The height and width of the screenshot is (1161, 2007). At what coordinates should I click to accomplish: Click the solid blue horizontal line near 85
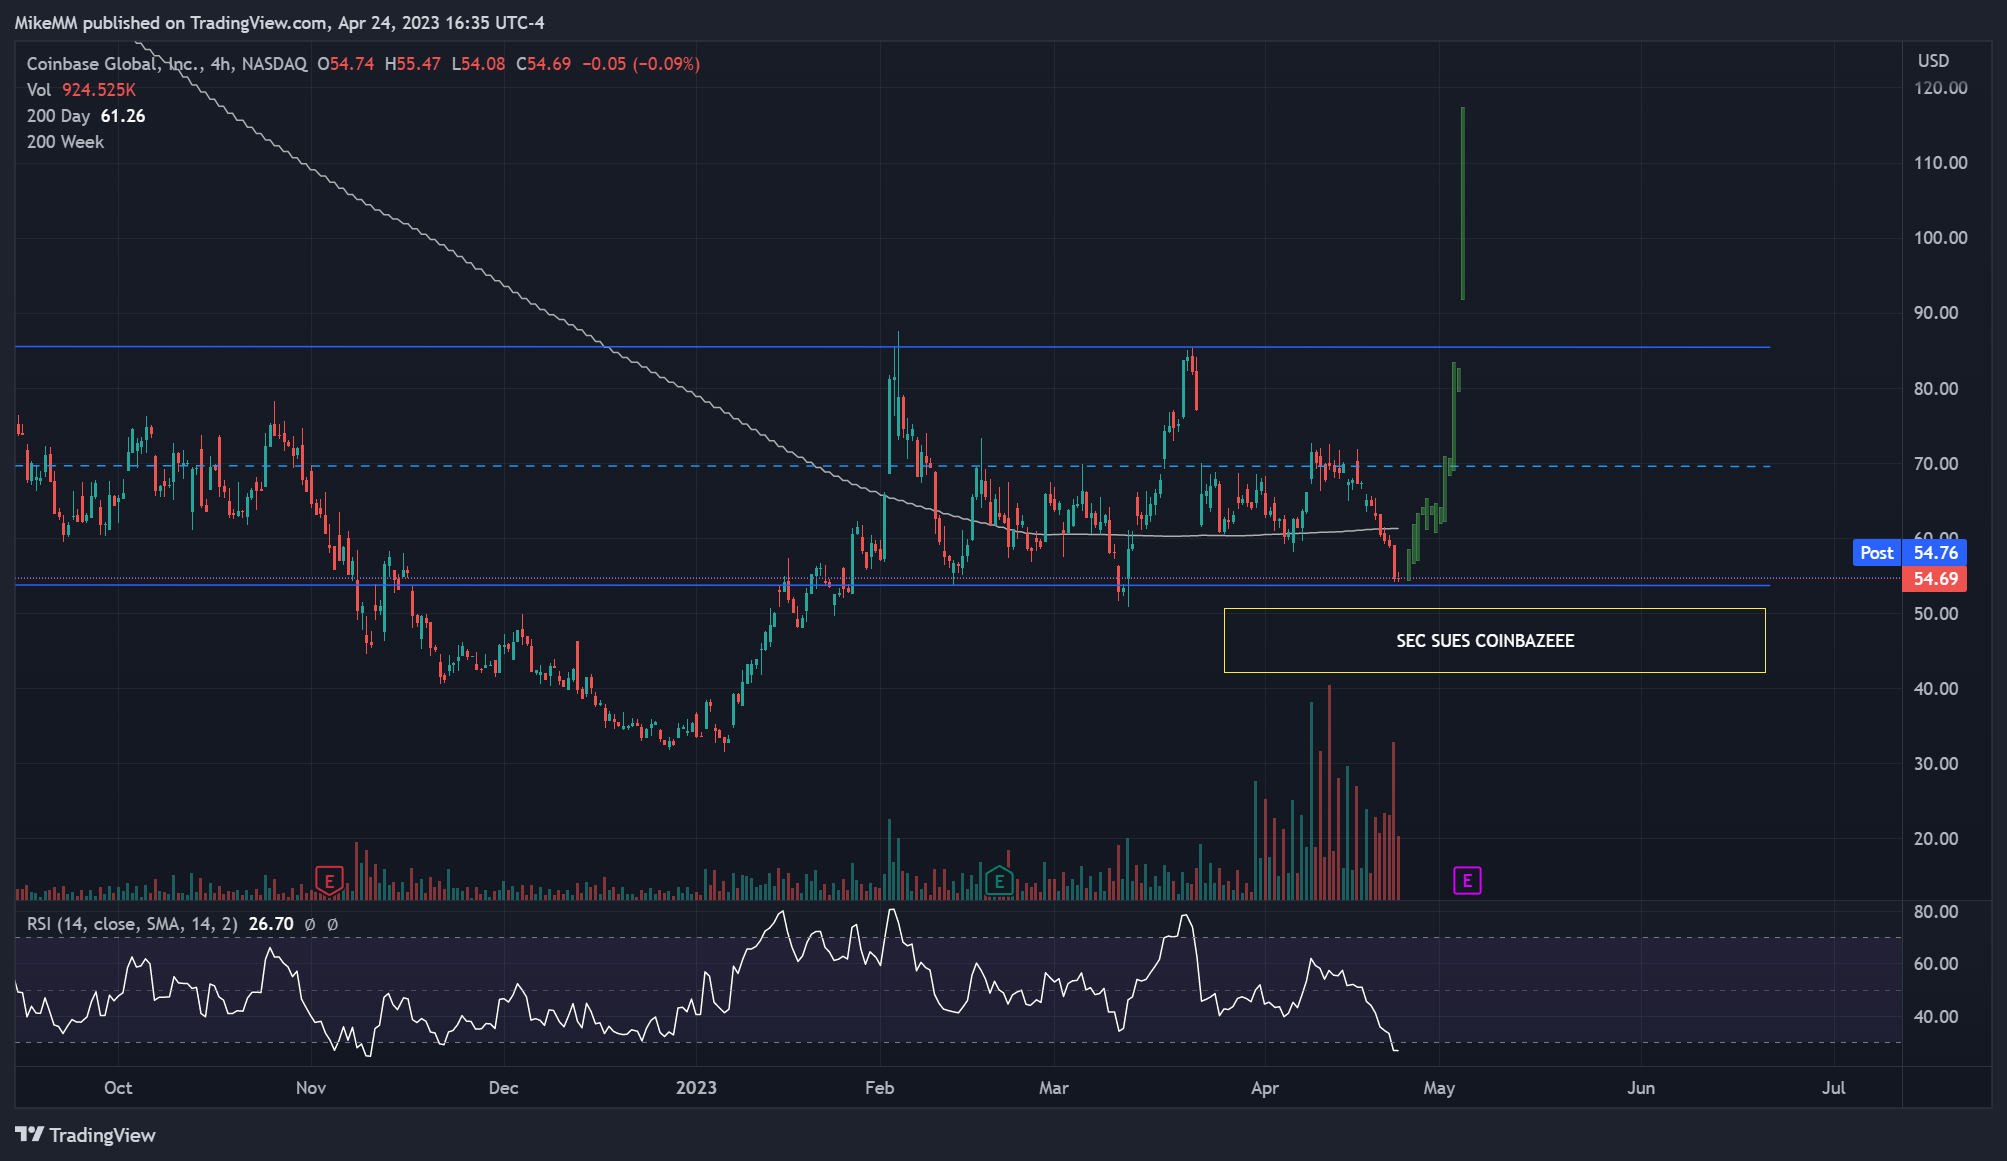[892, 347]
